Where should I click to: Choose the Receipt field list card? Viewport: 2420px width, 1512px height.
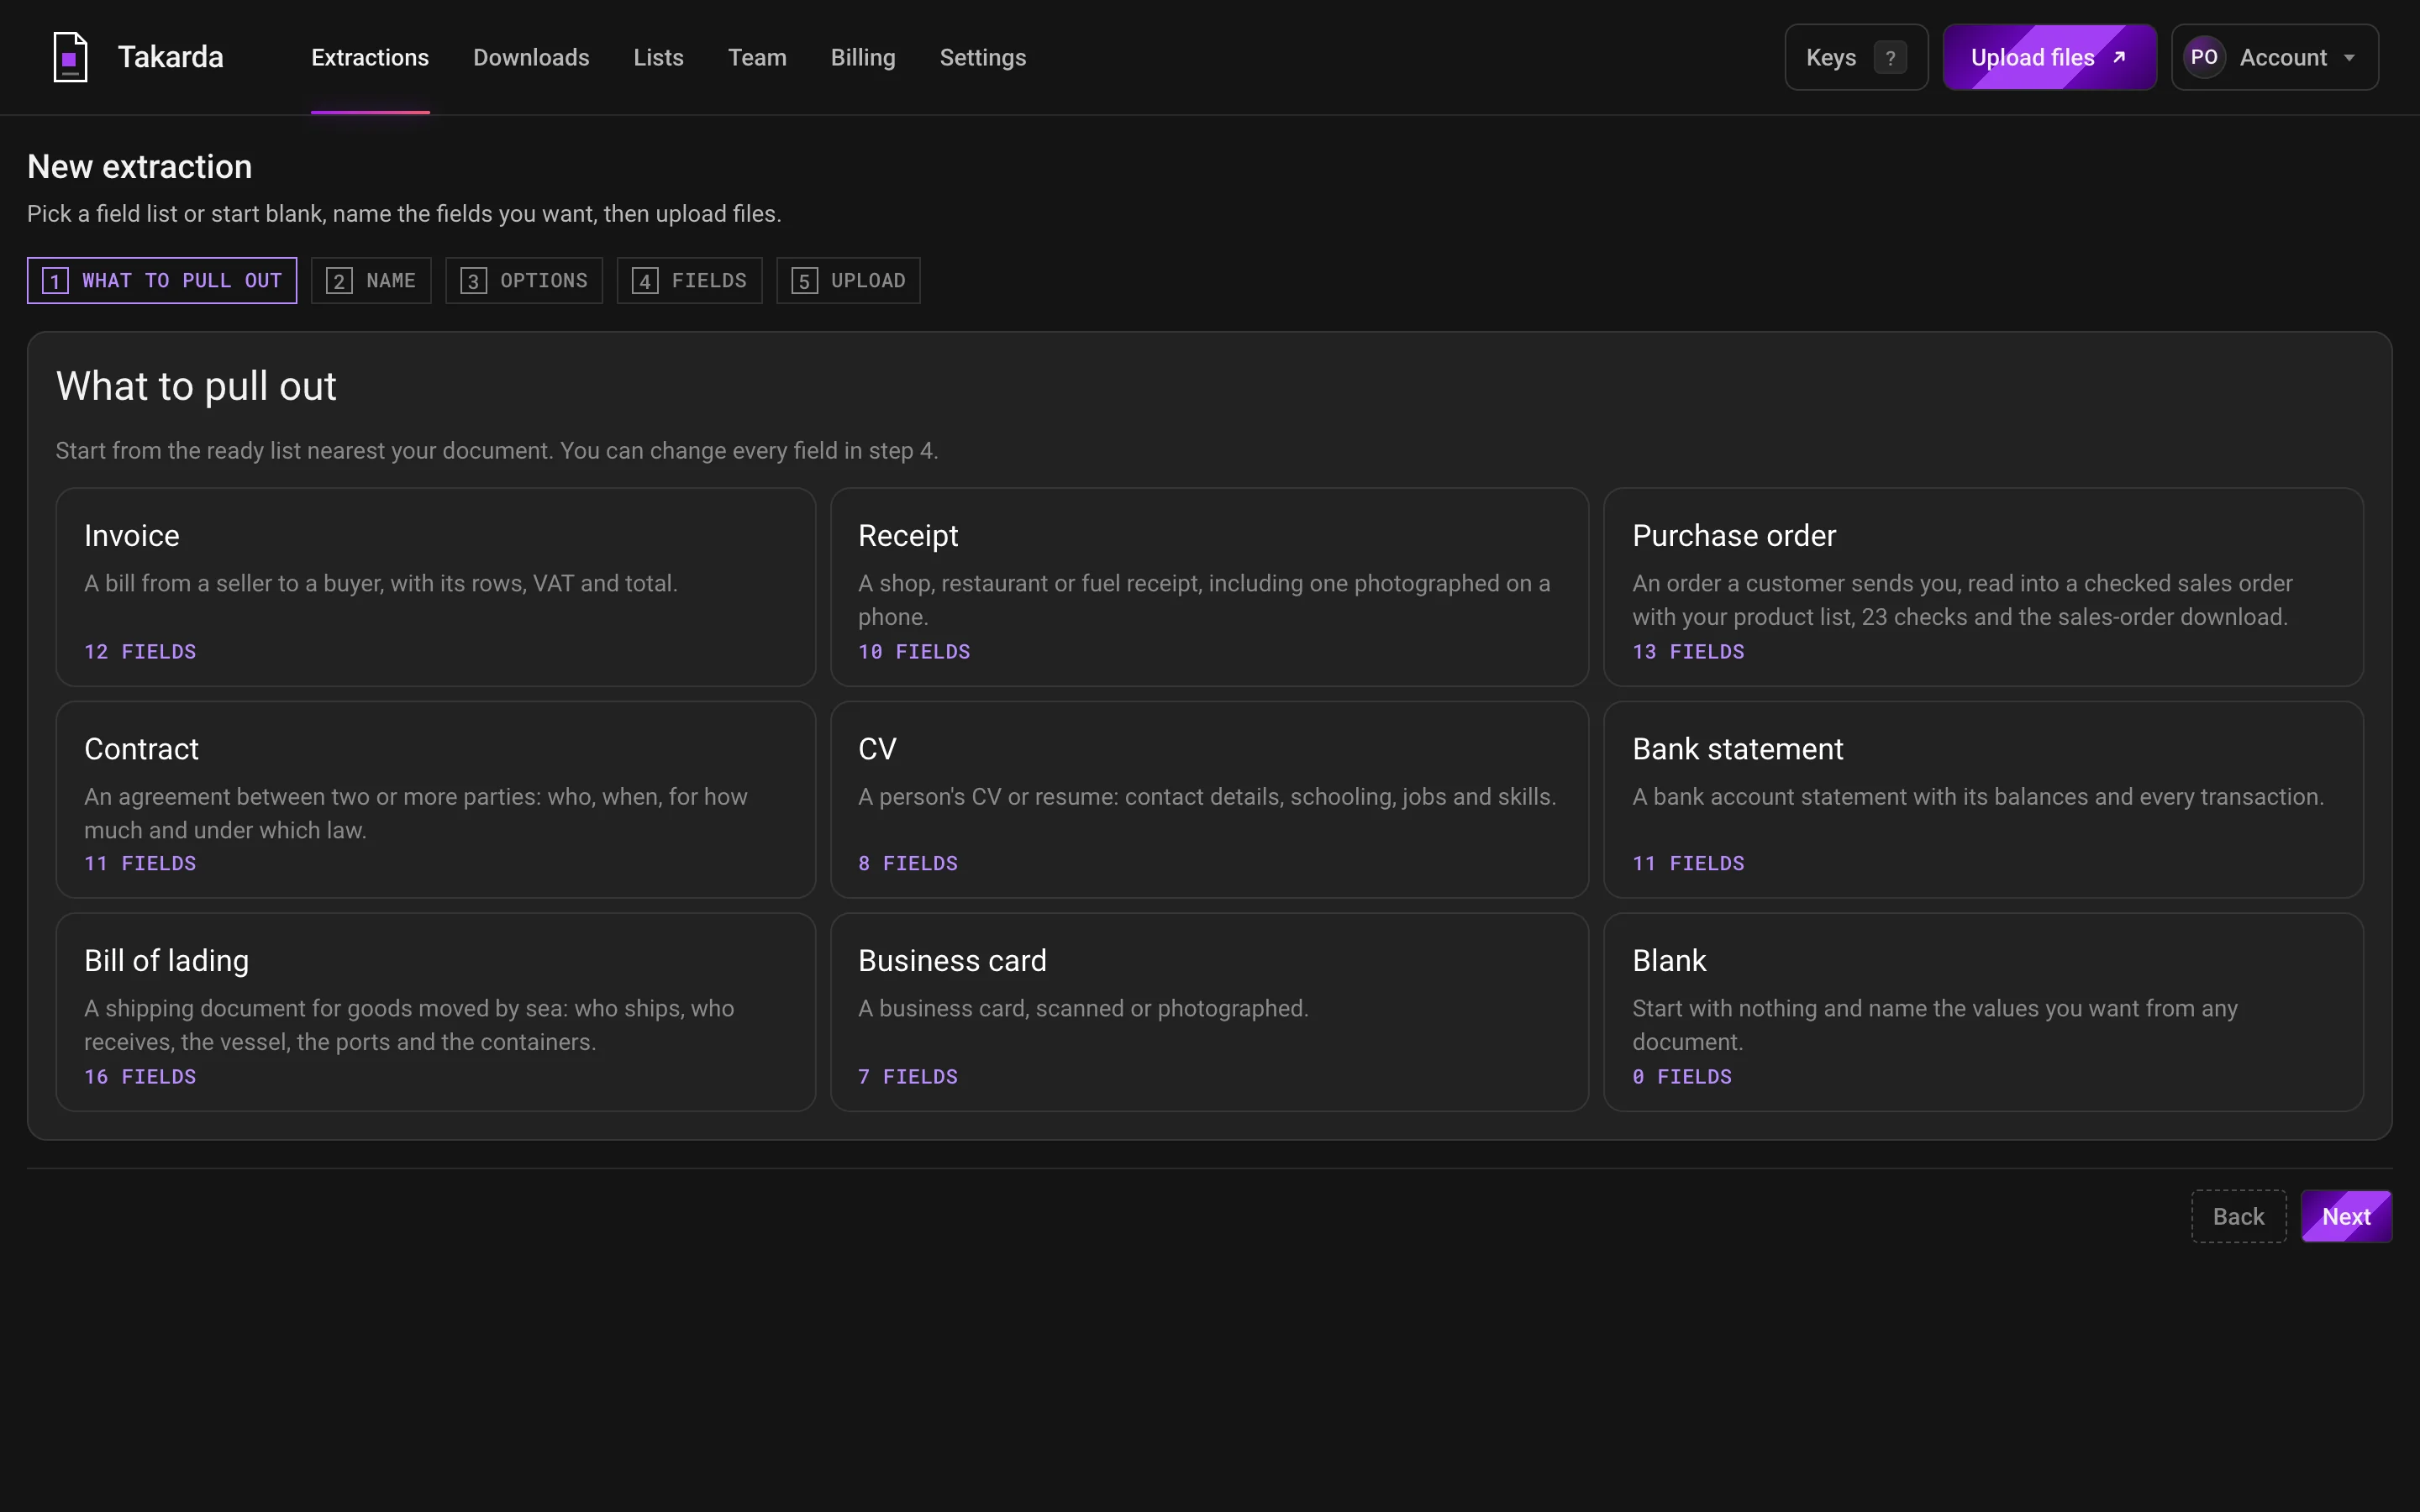click(x=1209, y=587)
